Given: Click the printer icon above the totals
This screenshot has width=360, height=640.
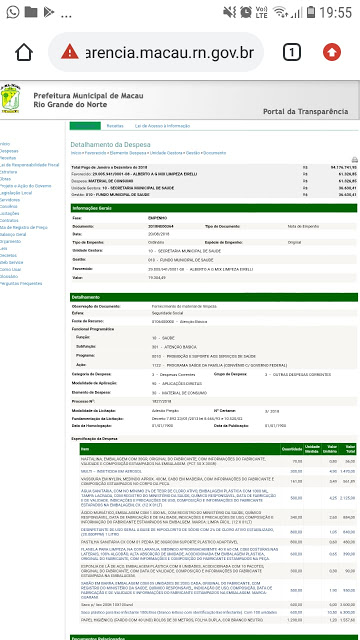Looking at the screenshot, I should (x=354, y=160).
